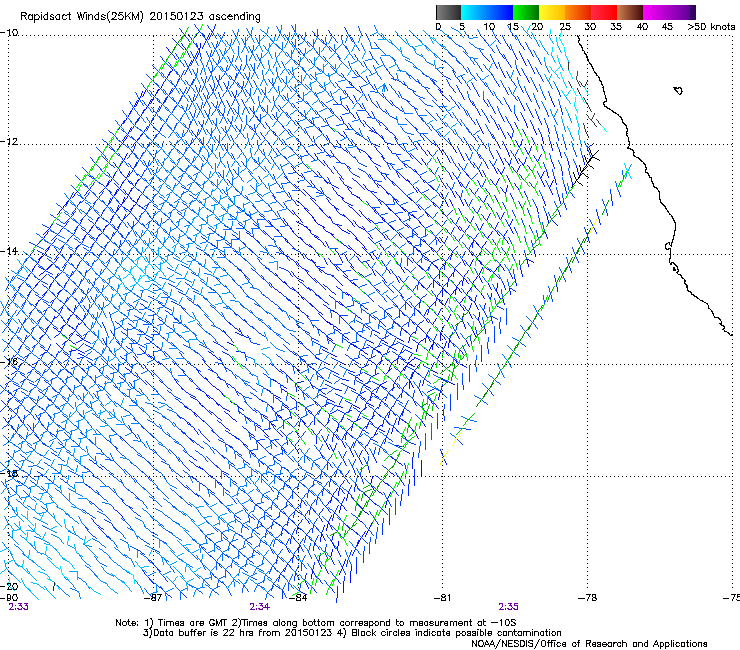Click the 'Data buffer is 22 hrs' note
Screen dimensions: 740x650
tap(352, 633)
